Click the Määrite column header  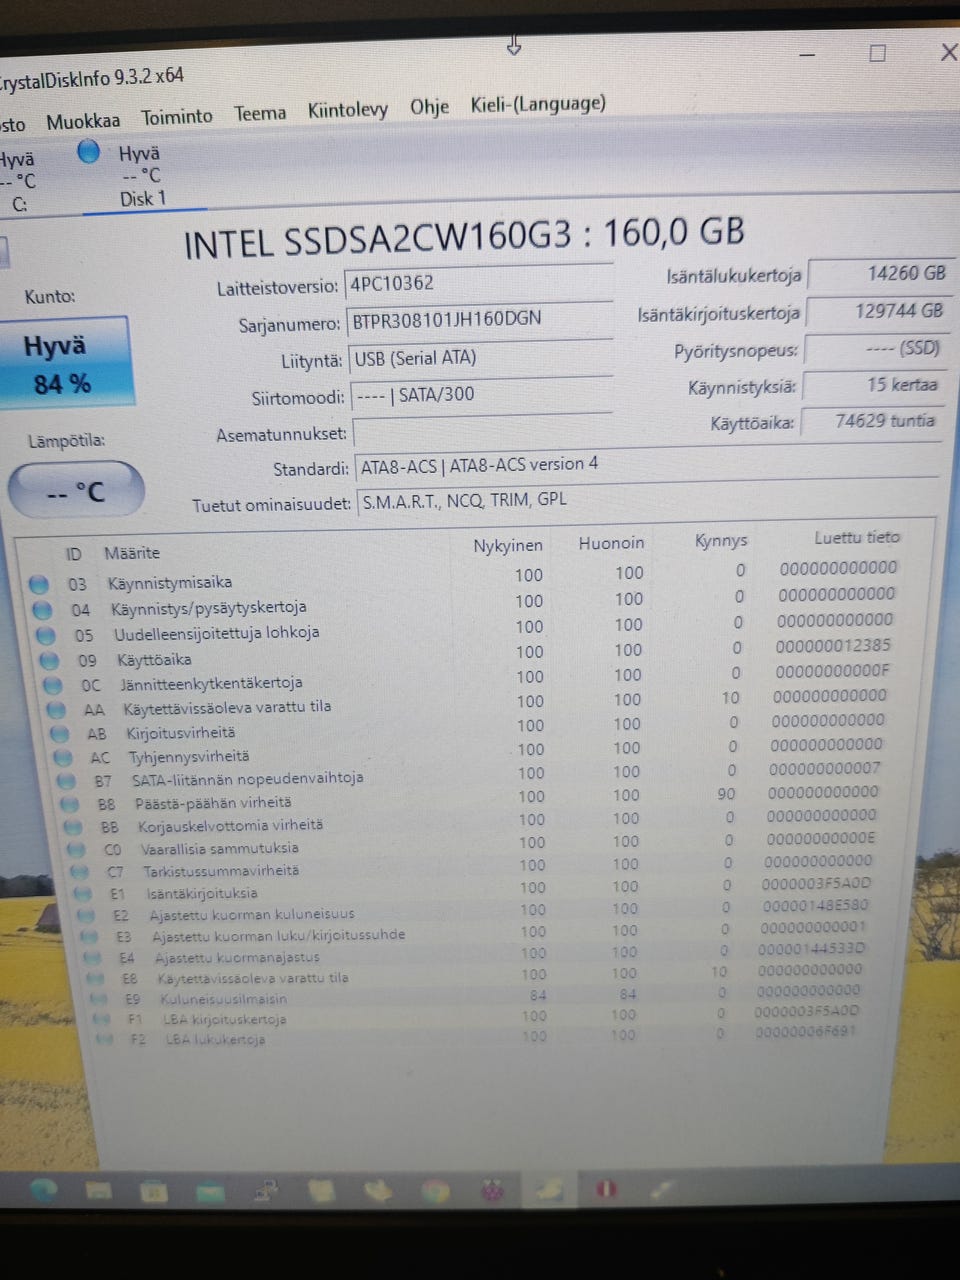[132, 553]
